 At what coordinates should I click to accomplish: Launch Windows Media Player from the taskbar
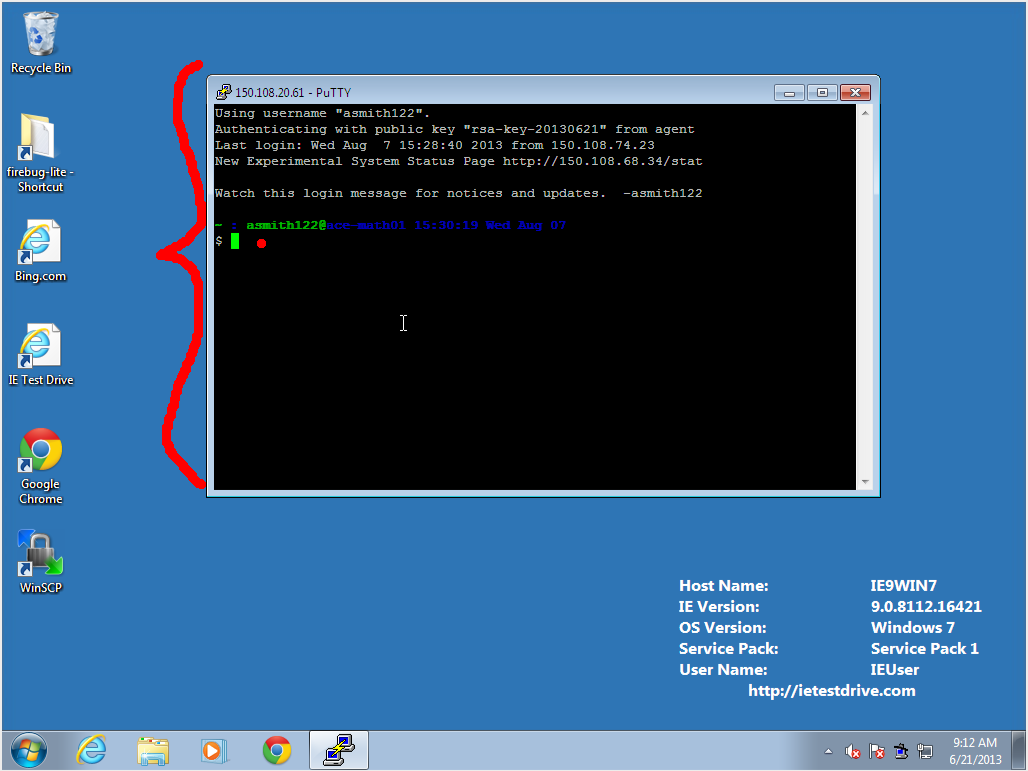tap(214, 750)
